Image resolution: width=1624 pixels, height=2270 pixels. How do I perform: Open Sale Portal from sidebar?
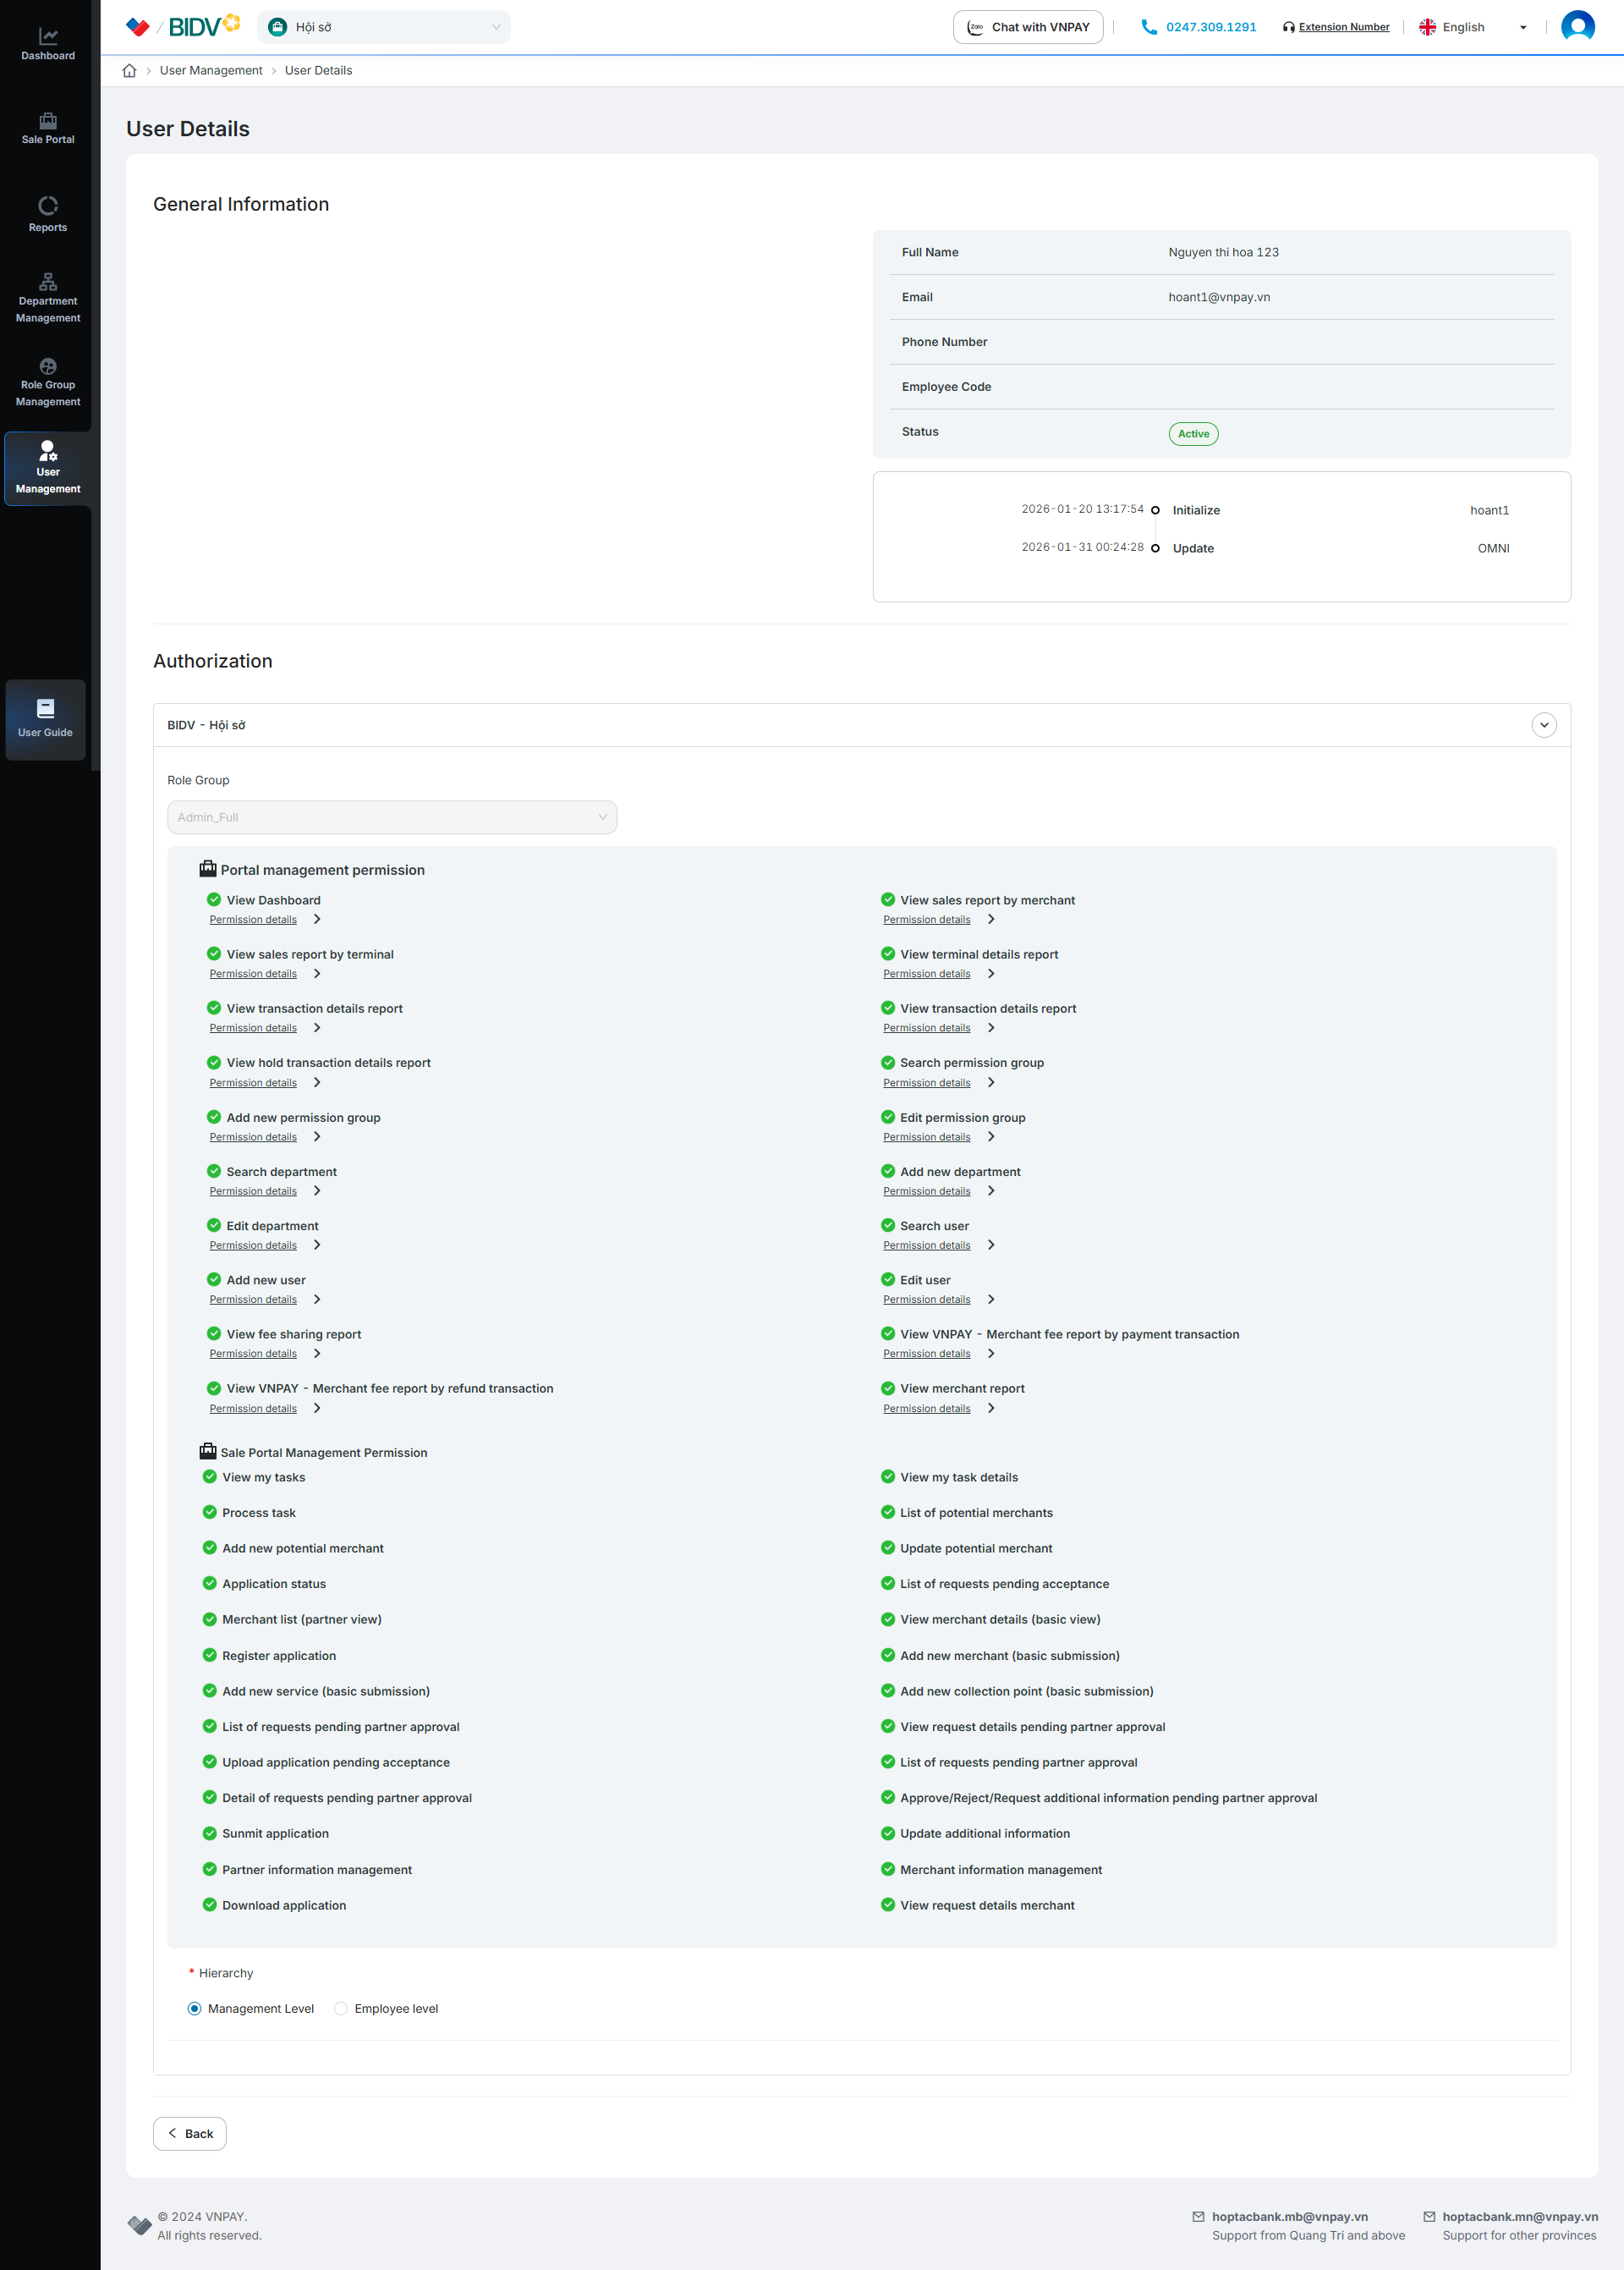pyautogui.click(x=48, y=121)
